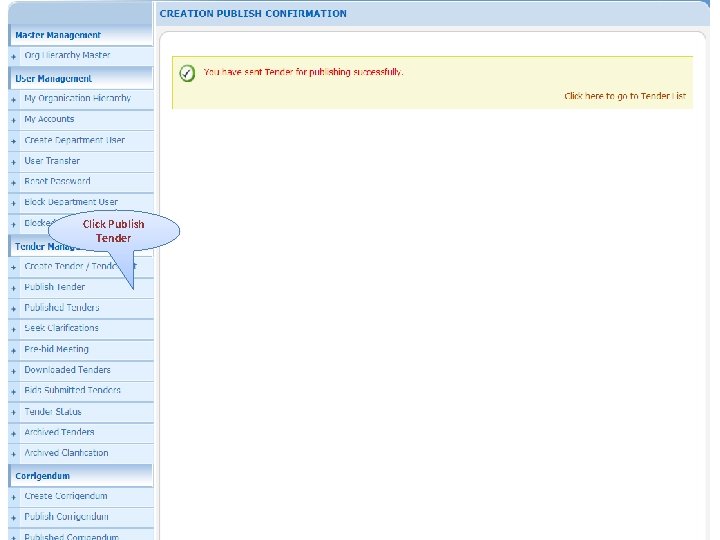Image resolution: width=720 pixels, height=540 pixels.
Task: Open Org Hierarchy Master menu item
Action: coord(67,55)
